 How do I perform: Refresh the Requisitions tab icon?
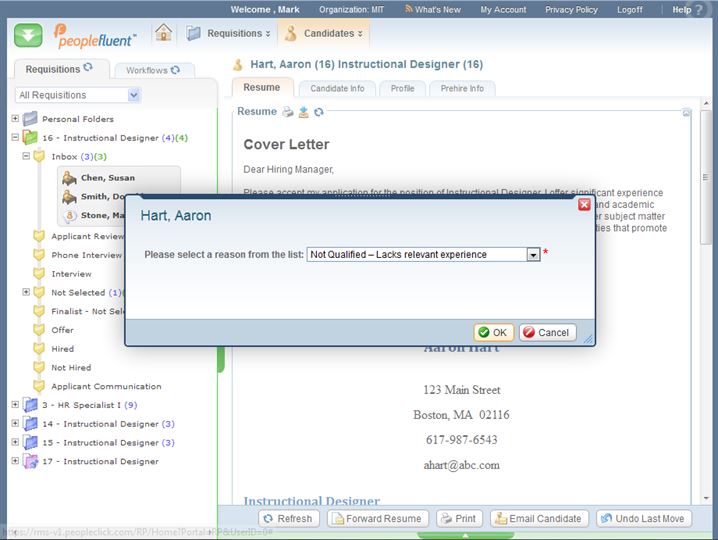click(x=88, y=69)
